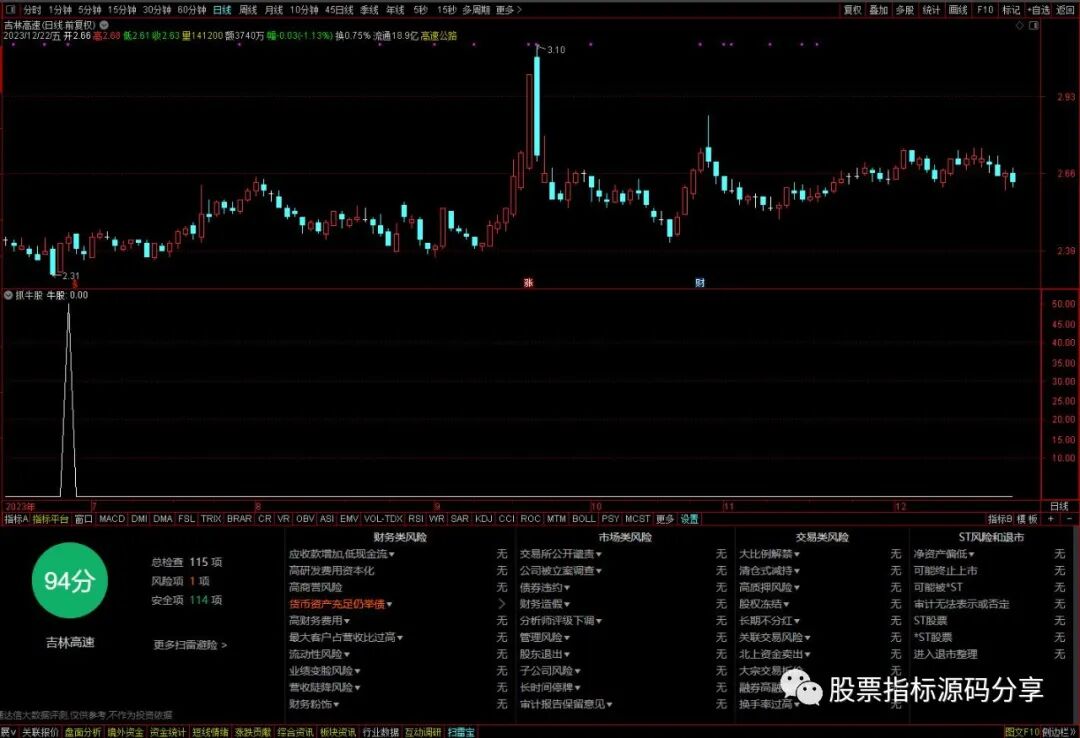
Task: Open the indicator 设置 settings
Action: pyautogui.click(x=689, y=519)
